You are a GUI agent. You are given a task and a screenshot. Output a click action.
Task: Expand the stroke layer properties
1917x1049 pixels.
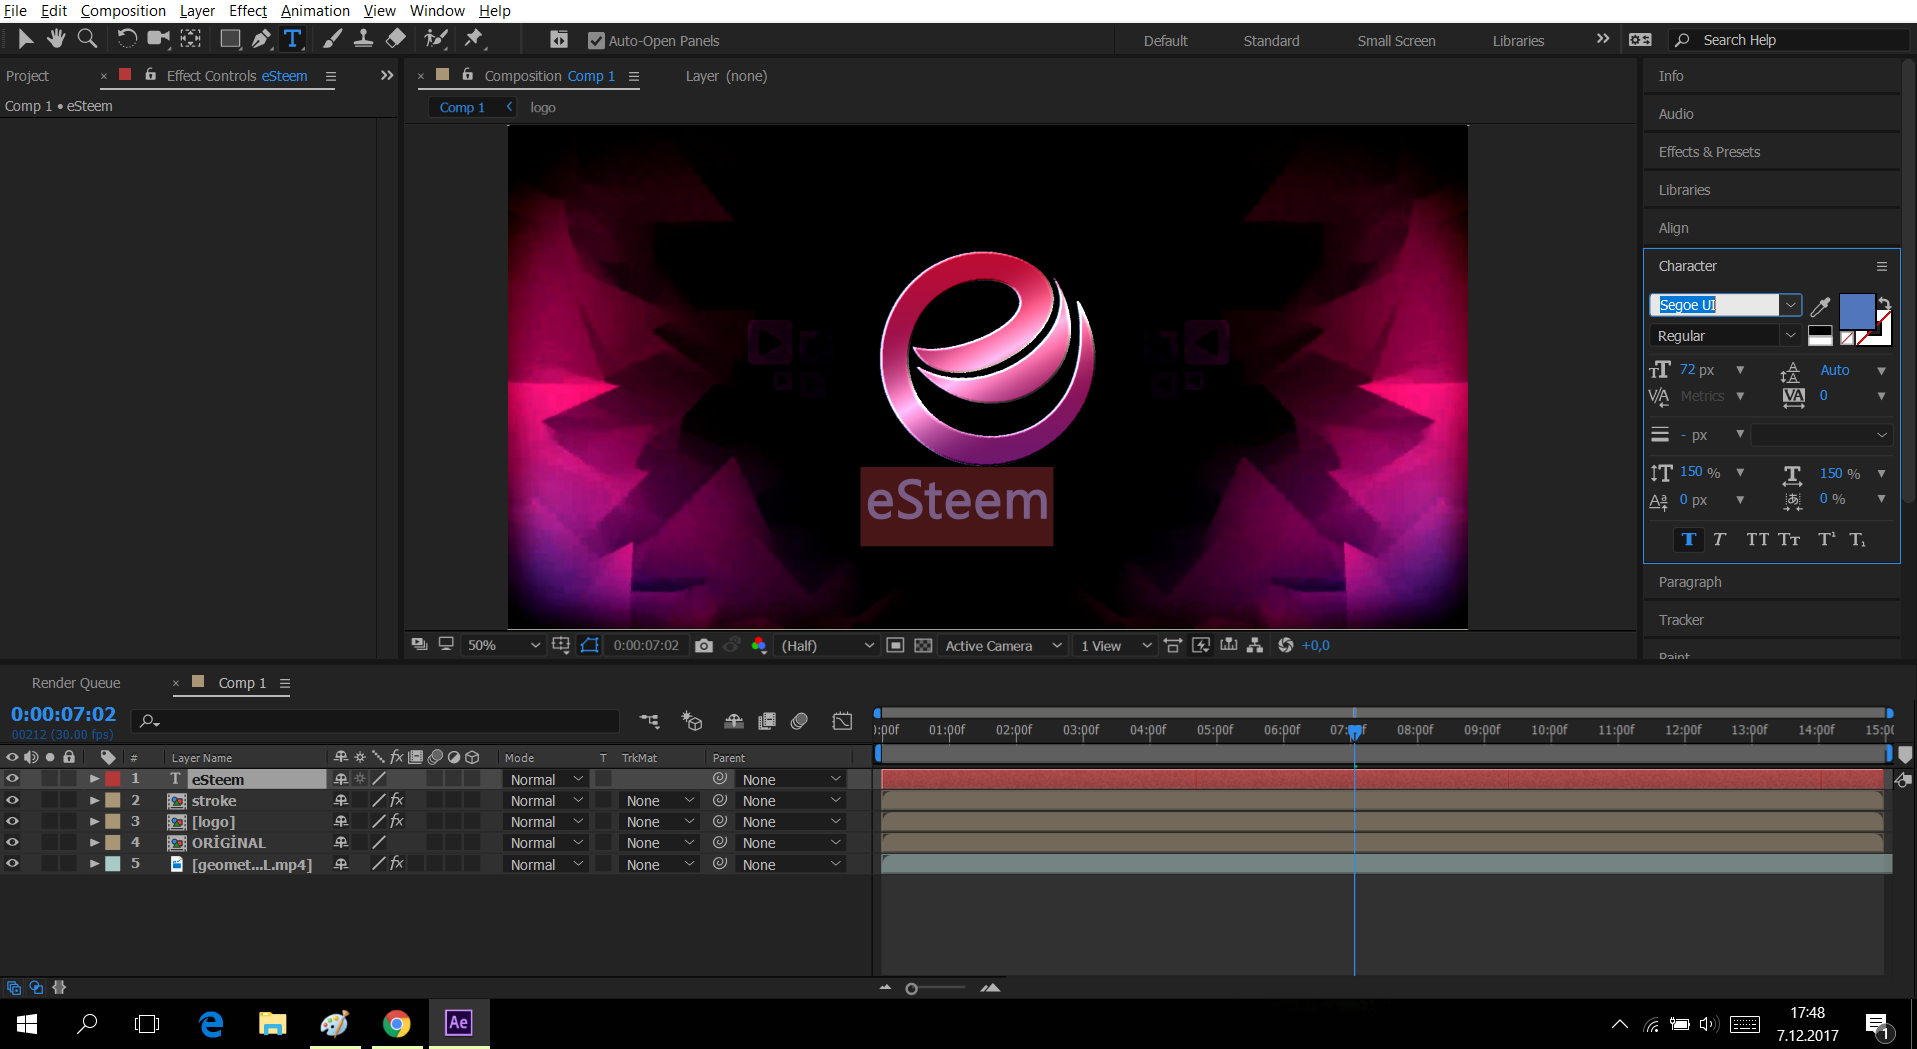click(x=94, y=800)
